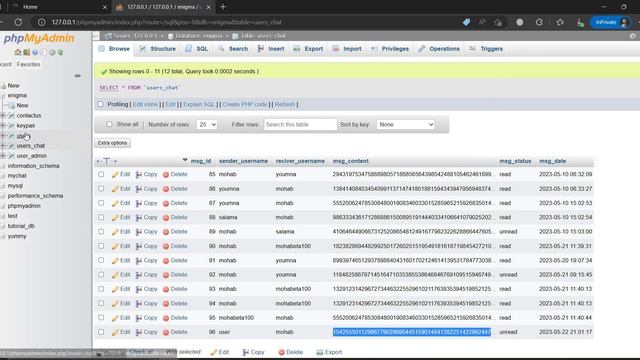The width and height of the screenshot is (640, 360).
Task: Switch to the Home browser tab
Action: coord(30,7)
